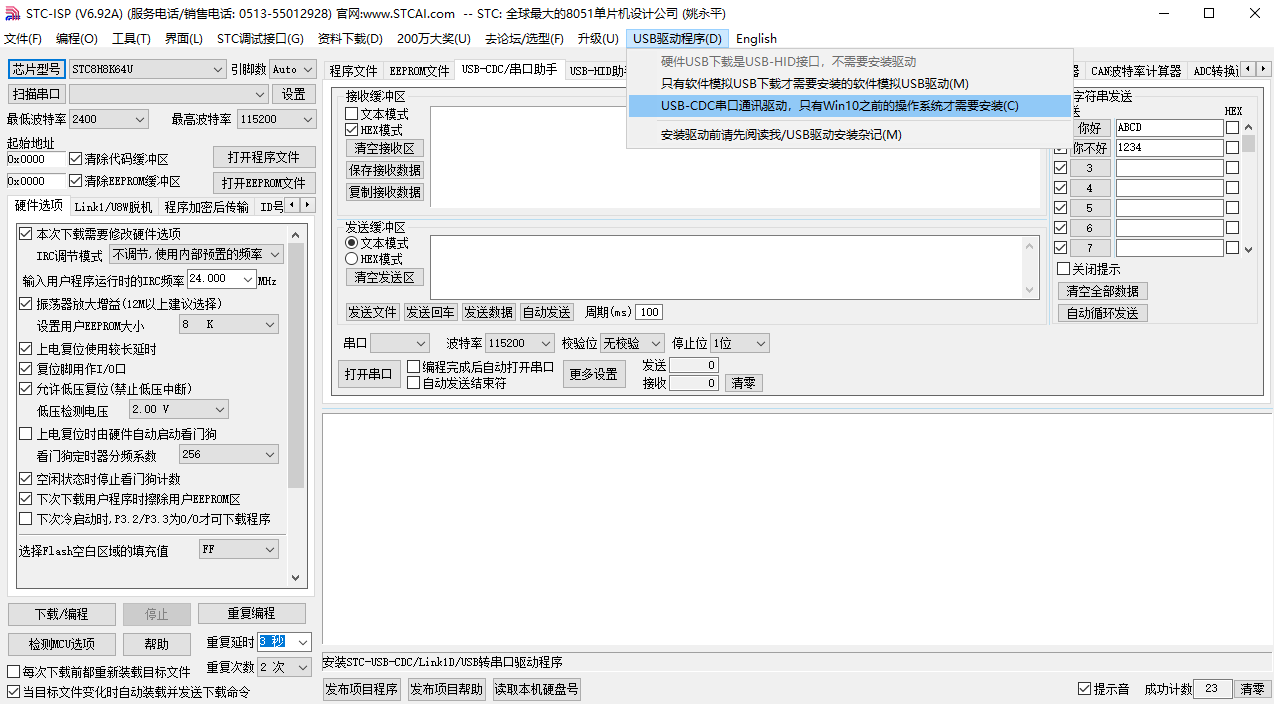
Task: Enable 清除代码缓冲区 checkbox
Action: pyautogui.click(x=76, y=159)
